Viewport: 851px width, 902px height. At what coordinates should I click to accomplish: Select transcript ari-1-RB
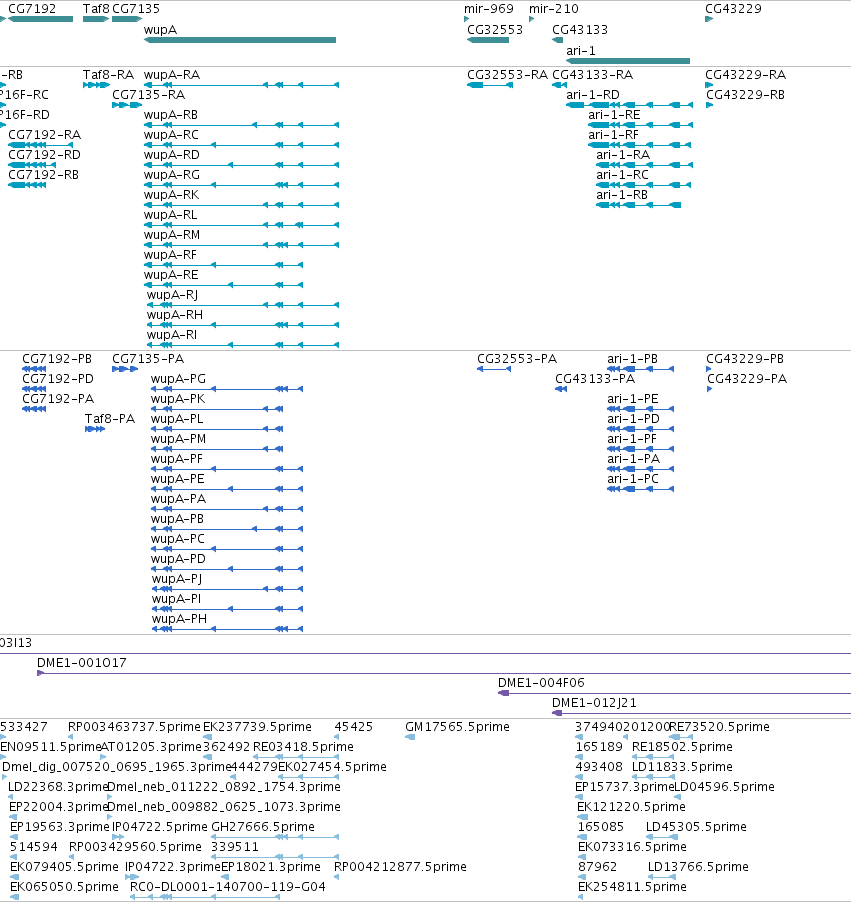[639, 205]
